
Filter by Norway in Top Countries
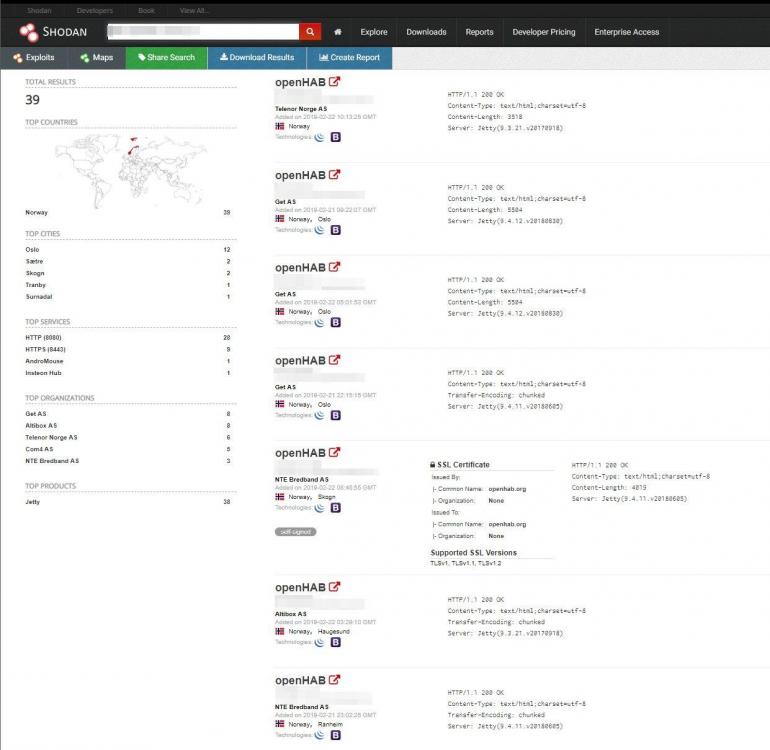point(36,213)
